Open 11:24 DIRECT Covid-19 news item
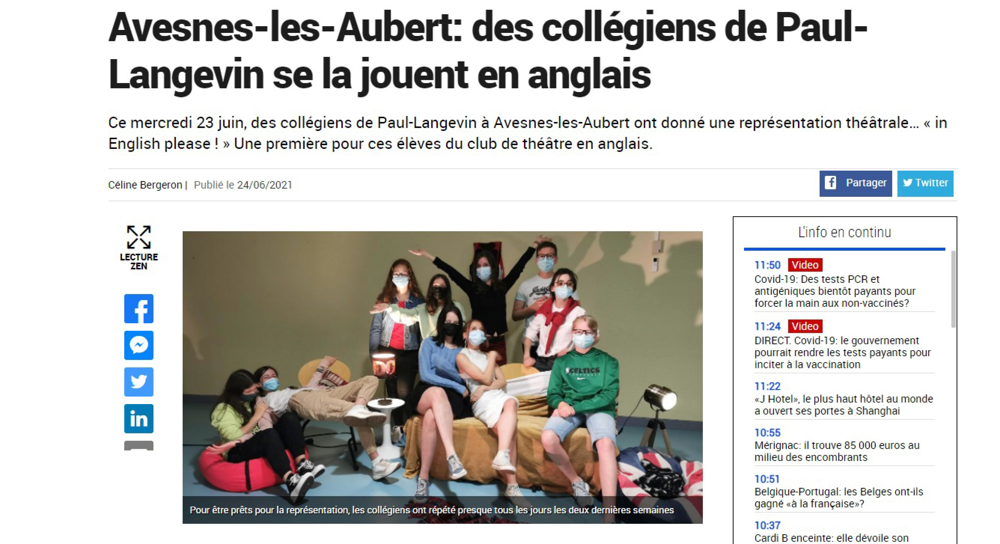Viewport: 1000px width, 544px height. [x=842, y=352]
